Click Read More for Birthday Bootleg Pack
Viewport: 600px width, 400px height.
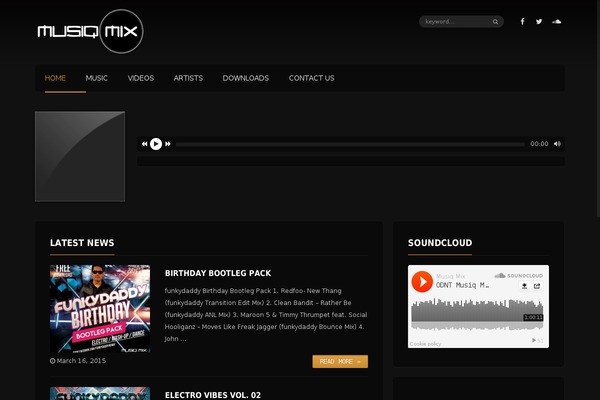(x=340, y=361)
